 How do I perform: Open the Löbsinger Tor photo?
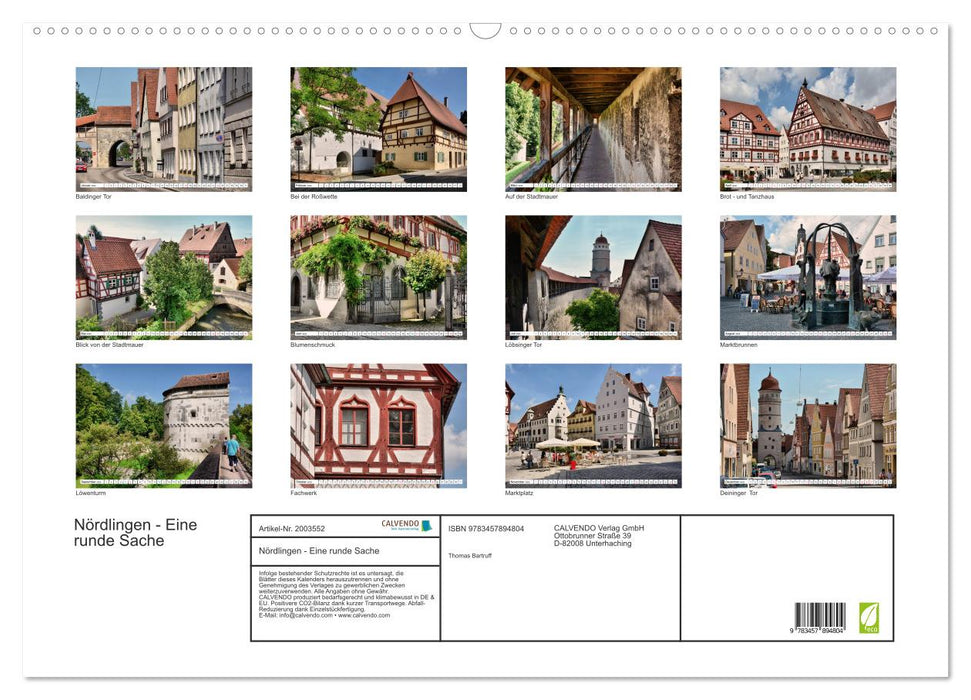click(x=594, y=277)
